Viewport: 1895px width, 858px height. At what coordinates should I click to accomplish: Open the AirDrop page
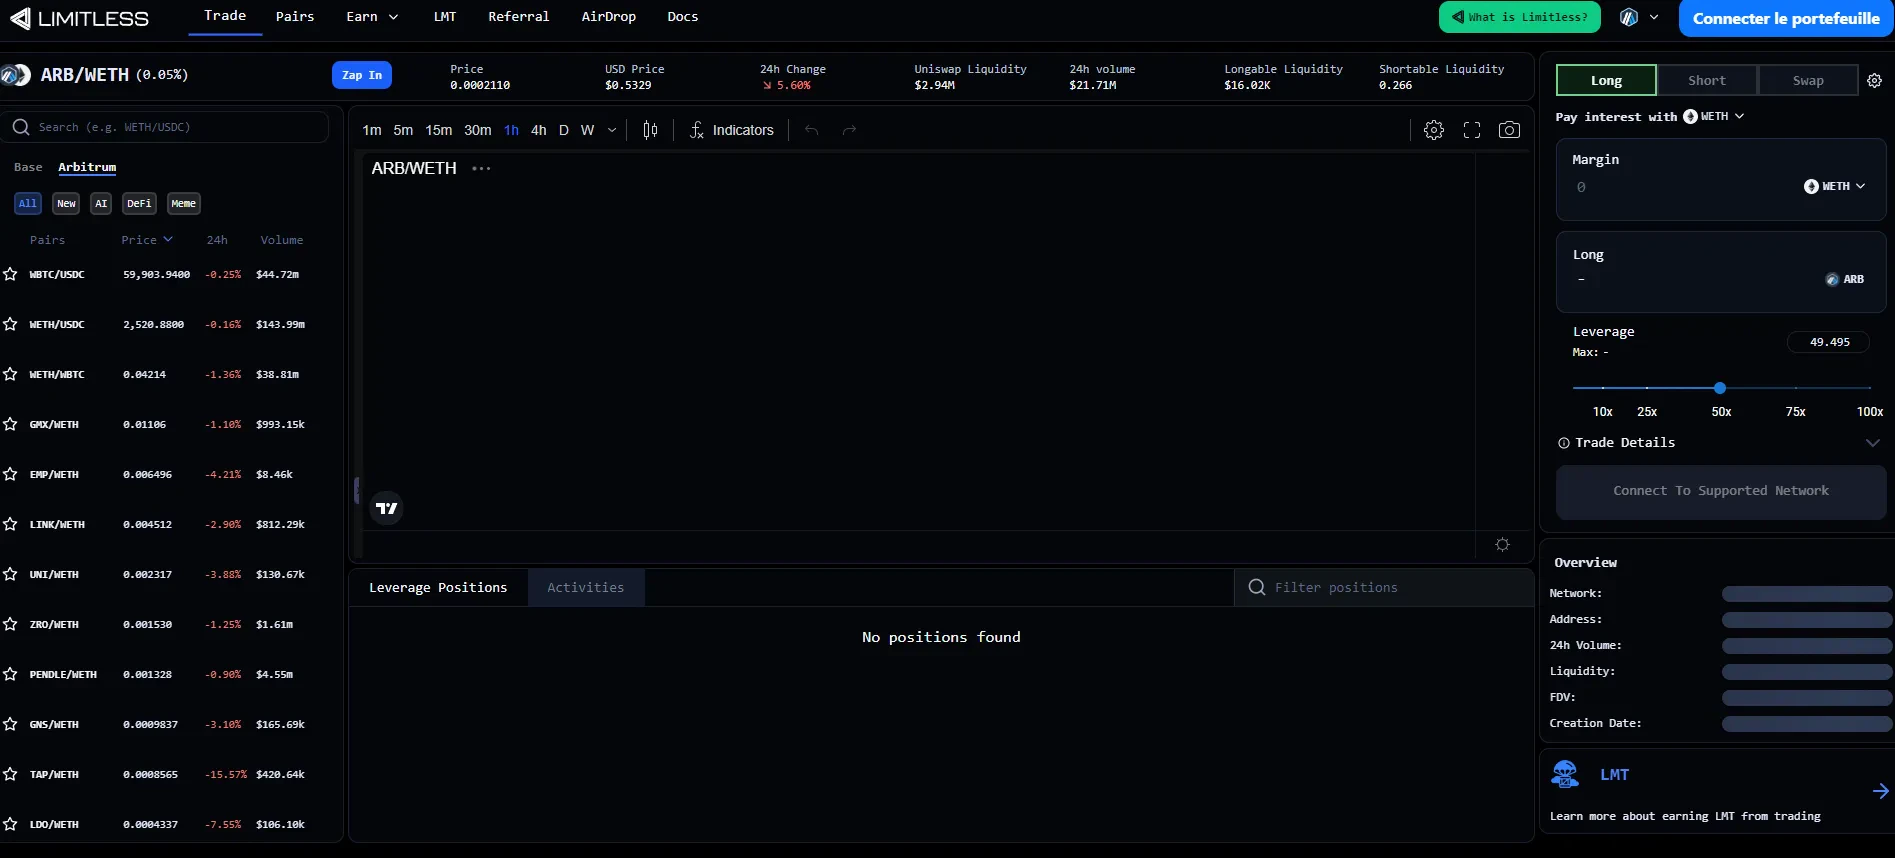[x=608, y=17]
